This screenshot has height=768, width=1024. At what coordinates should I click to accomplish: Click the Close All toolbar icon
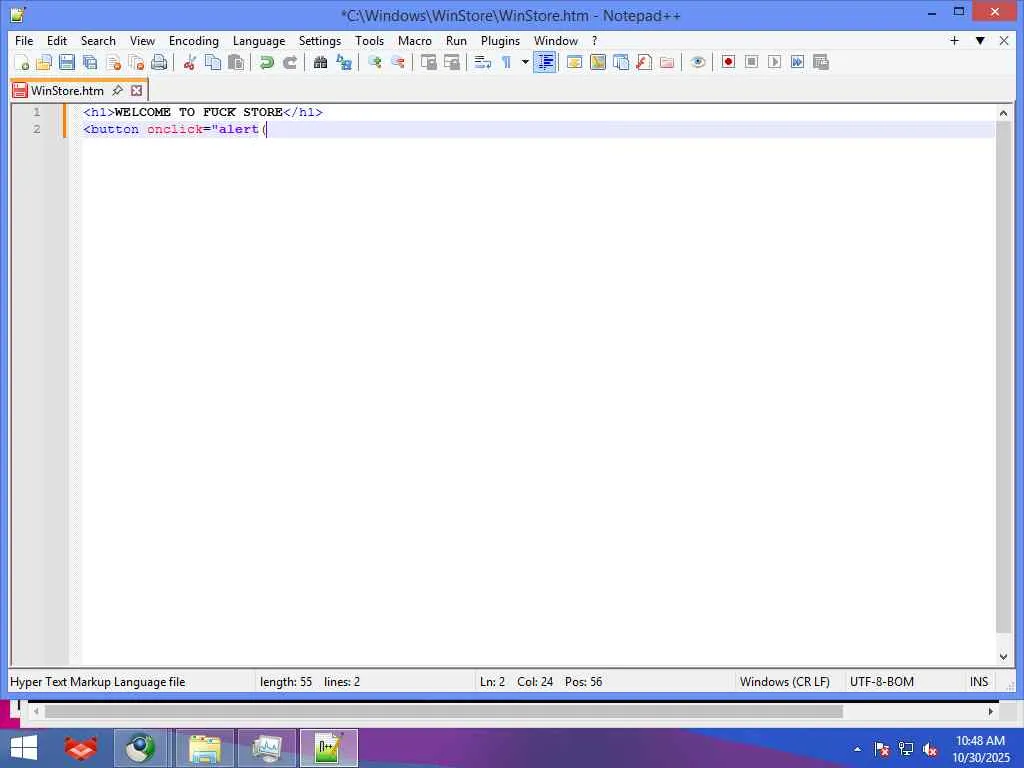tap(136, 63)
